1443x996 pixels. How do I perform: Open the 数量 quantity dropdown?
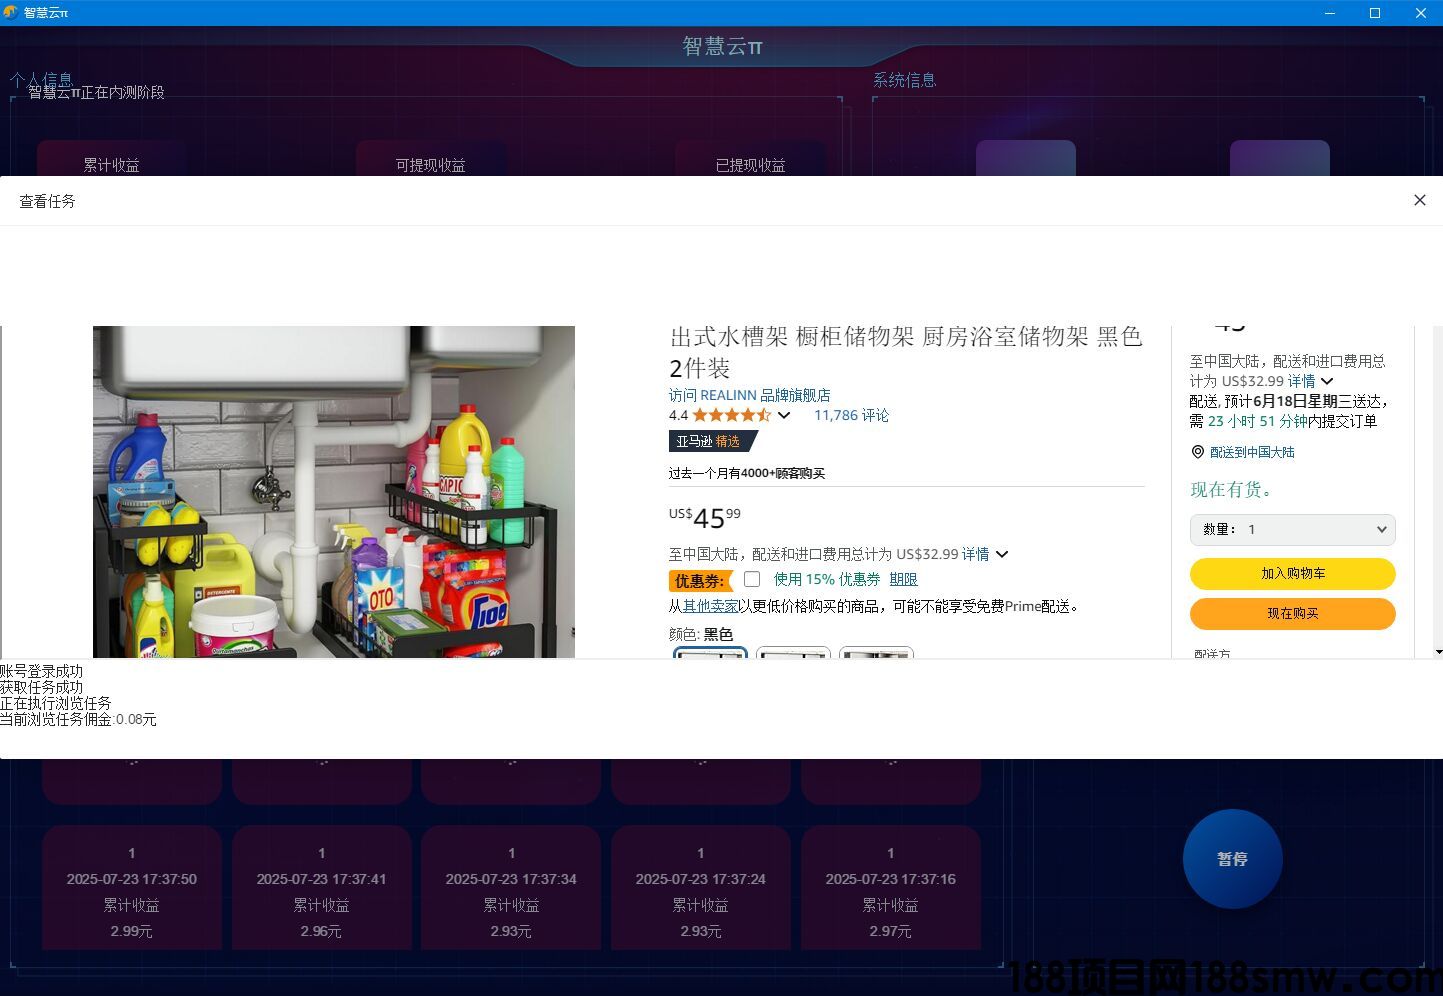pyautogui.click(x=1292, y=529)
